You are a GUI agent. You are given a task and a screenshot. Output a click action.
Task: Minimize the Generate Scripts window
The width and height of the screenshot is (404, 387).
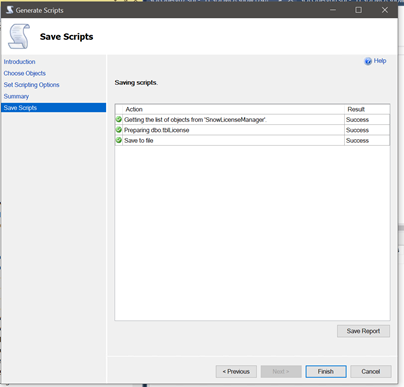point(333,10)
